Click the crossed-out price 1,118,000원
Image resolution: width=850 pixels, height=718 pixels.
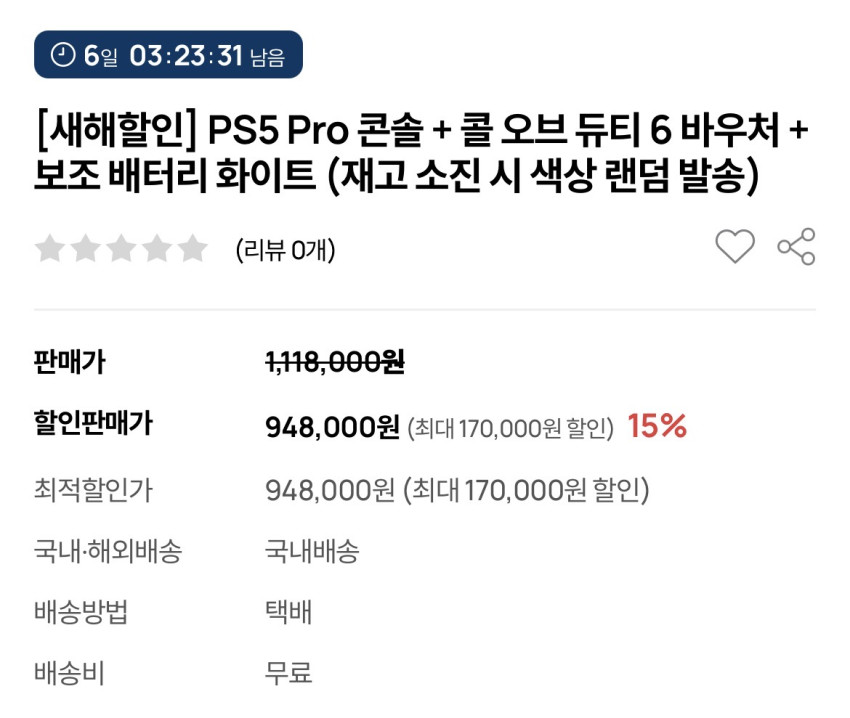tap(334, 363)
